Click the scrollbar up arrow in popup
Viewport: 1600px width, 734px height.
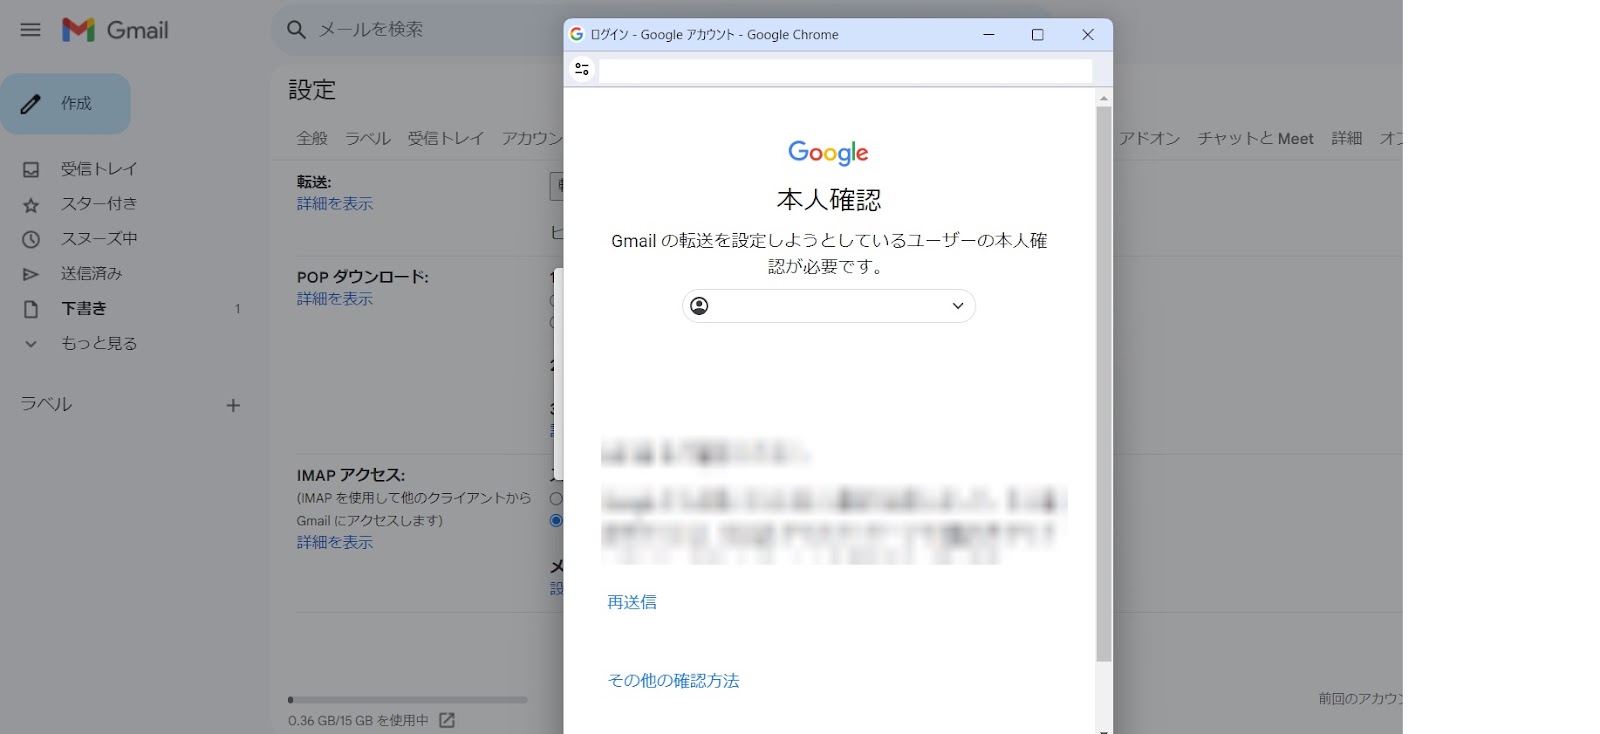click(1104, 98)
